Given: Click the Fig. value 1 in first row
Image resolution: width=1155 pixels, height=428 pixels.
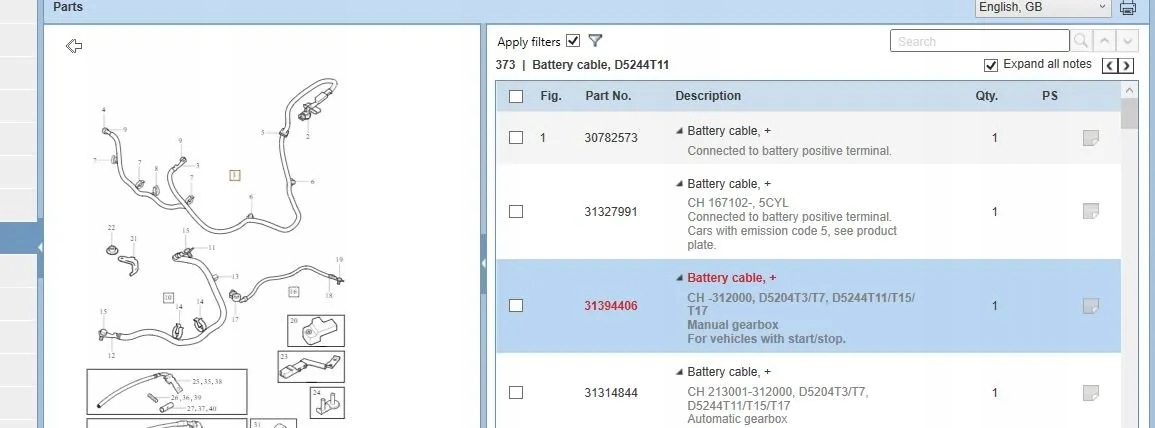Looking at the screenshot, I should point(543,138).
